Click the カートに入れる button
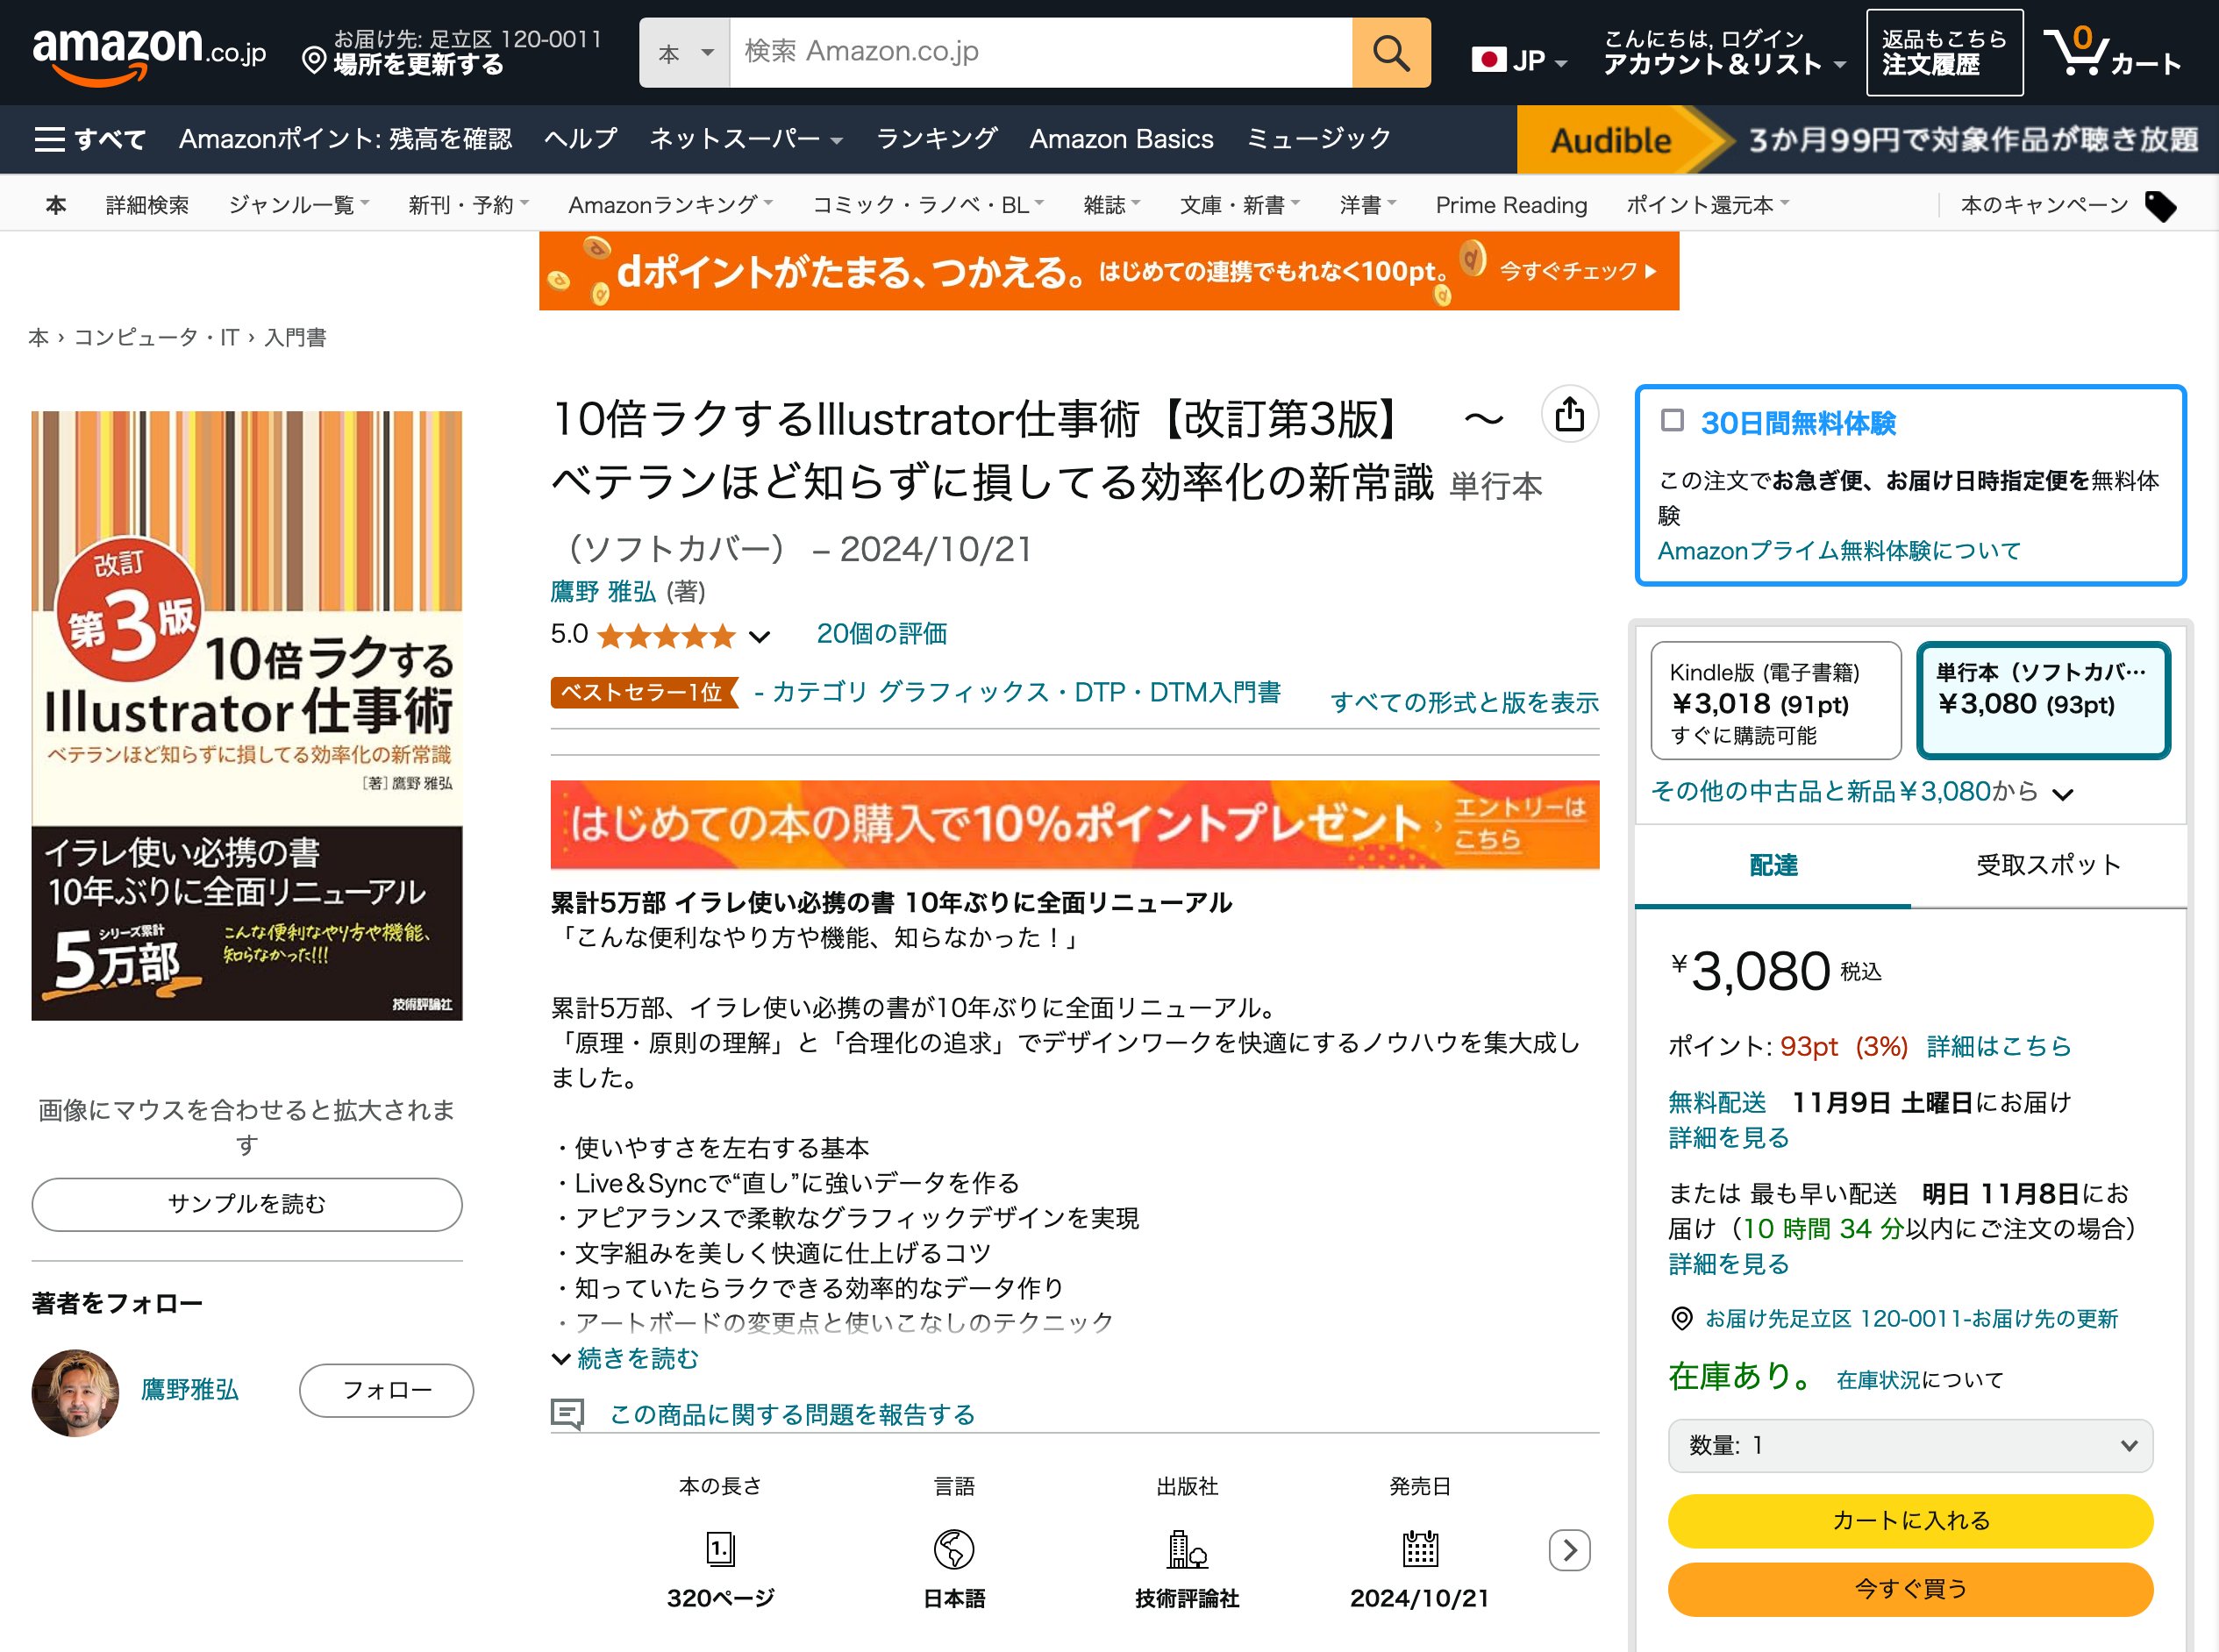The width and height of the screenshot is (2219, 1652). coord(1910,1520)
